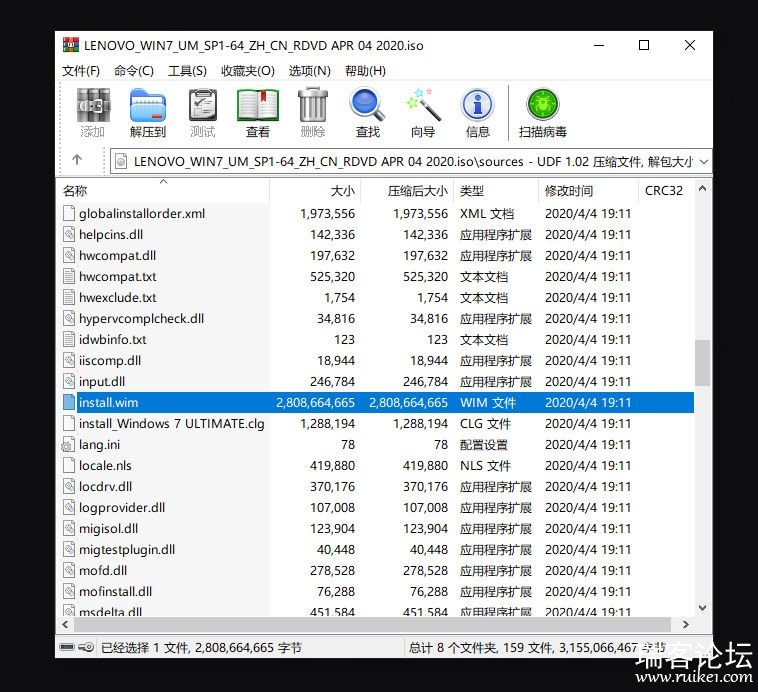Select the locdrv.dll file name
This screenshot has width=758, height=692.
click(x=105, y=486)
